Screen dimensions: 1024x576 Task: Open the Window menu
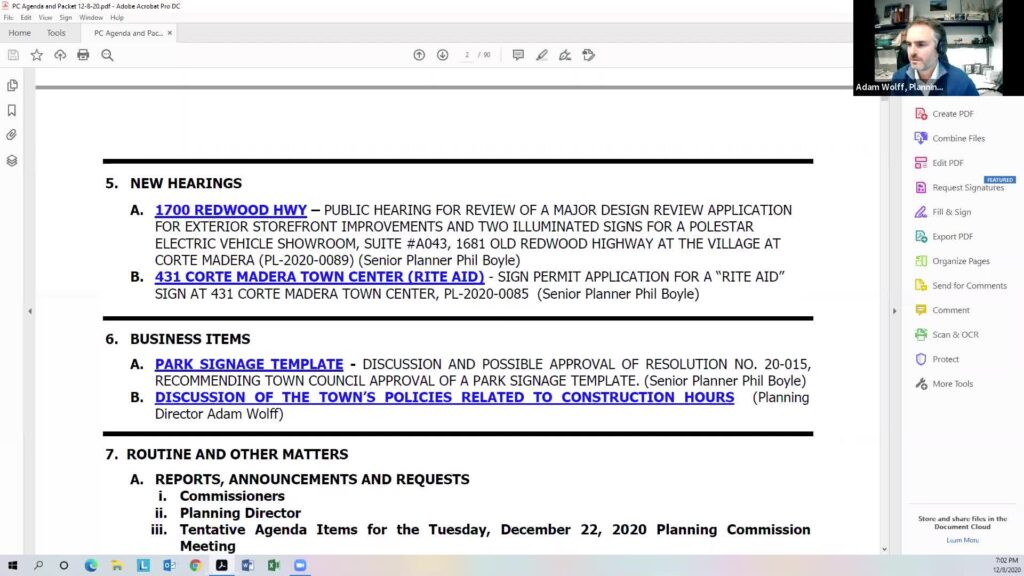(91, 18)
